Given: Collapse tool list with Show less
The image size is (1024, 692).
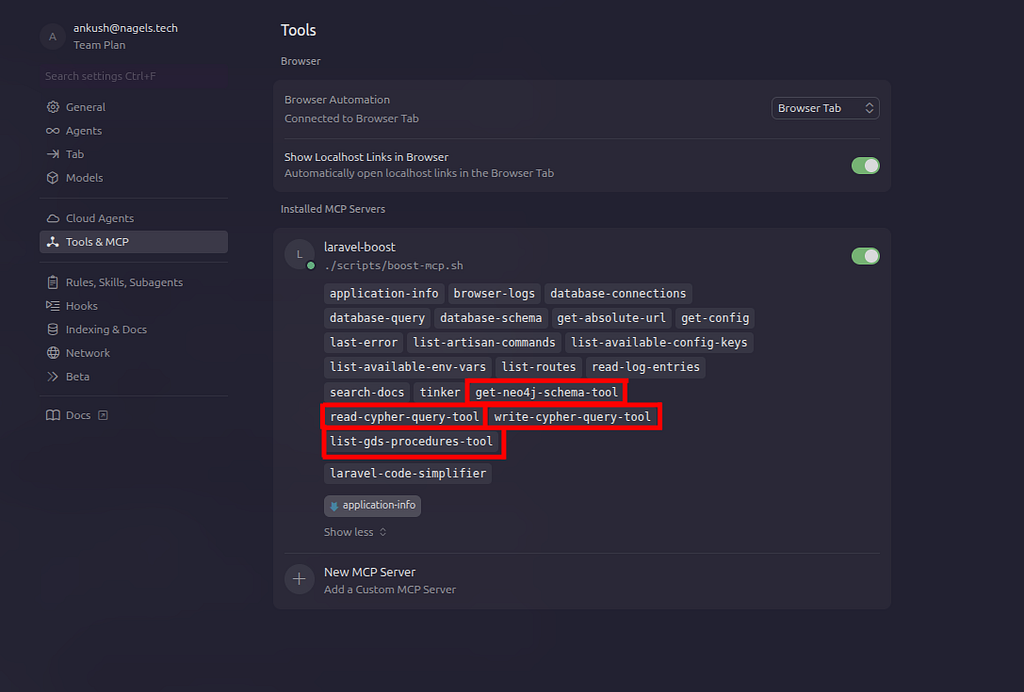Looking at the screenshot, I should click(354, 532).
